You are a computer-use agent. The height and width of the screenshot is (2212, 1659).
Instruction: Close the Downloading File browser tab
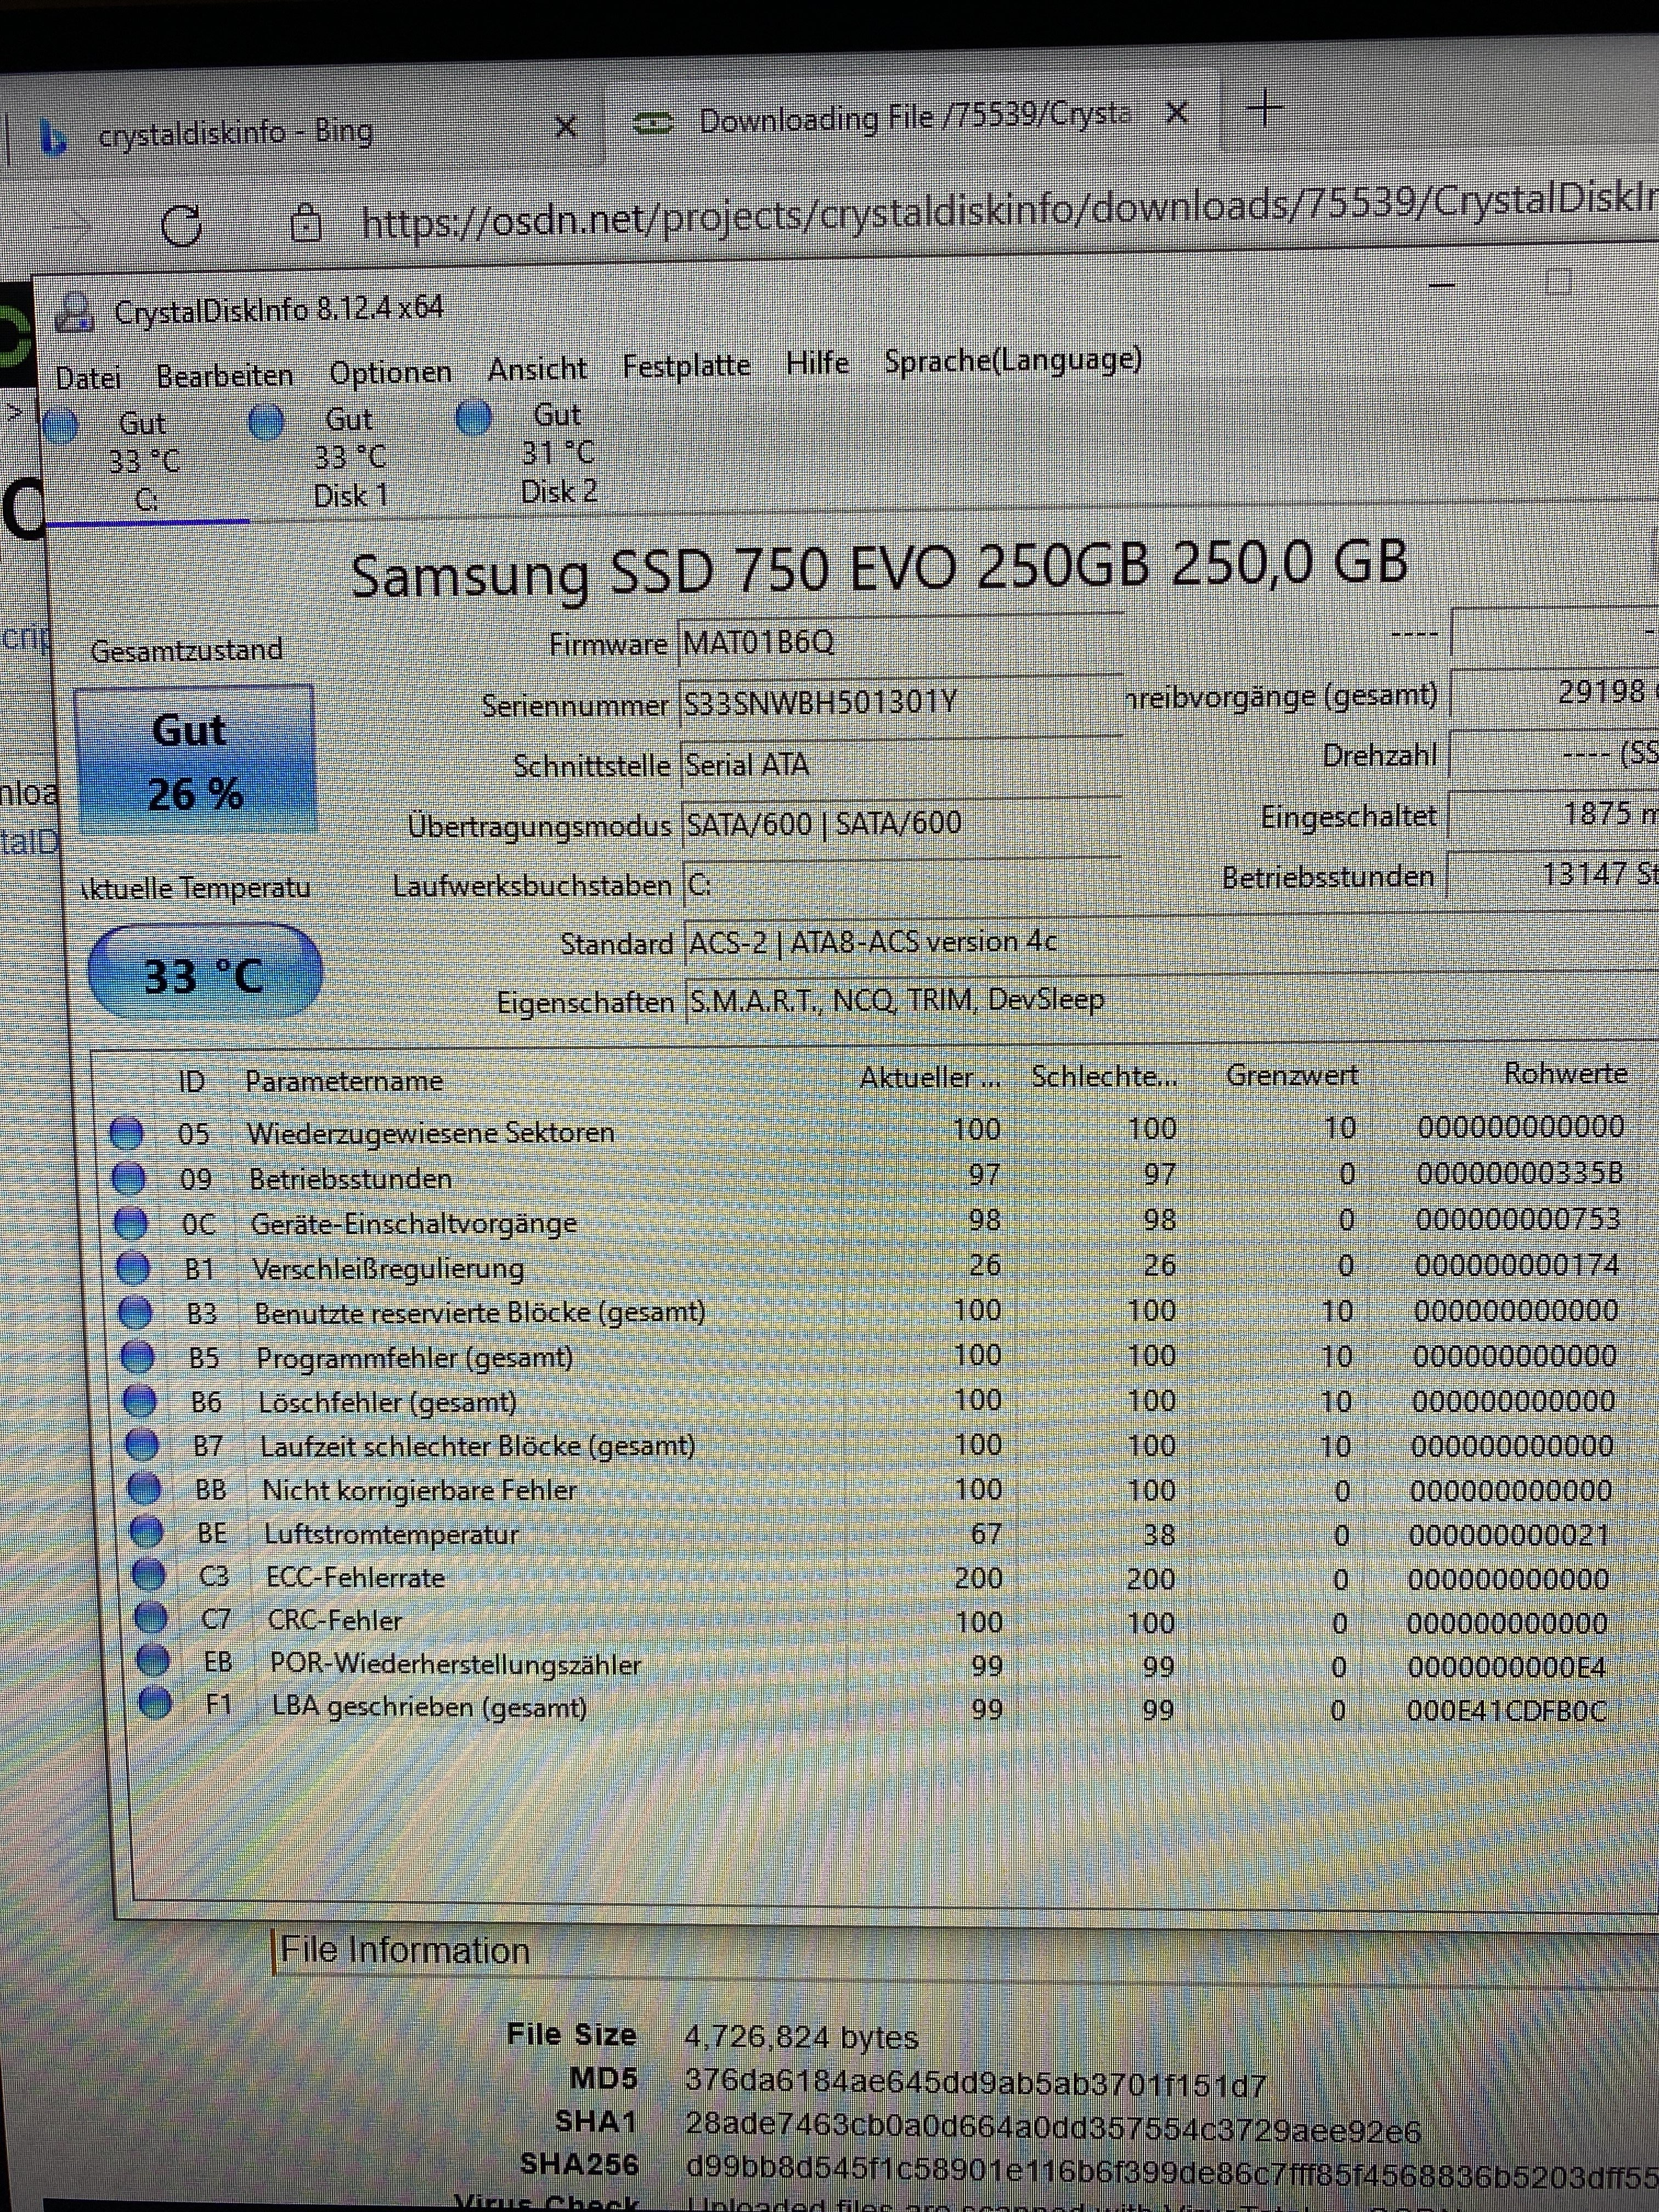click(1177, 114)
